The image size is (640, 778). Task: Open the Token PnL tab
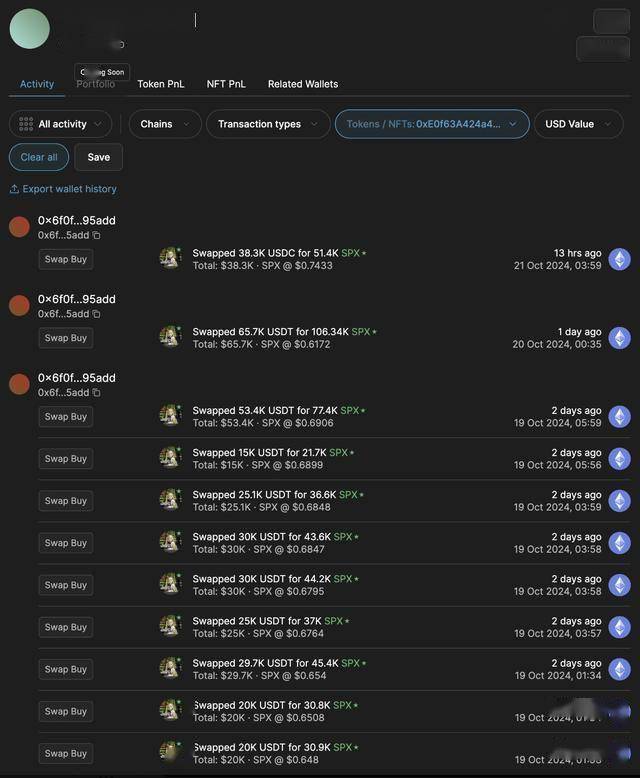[x=161, y=84]
